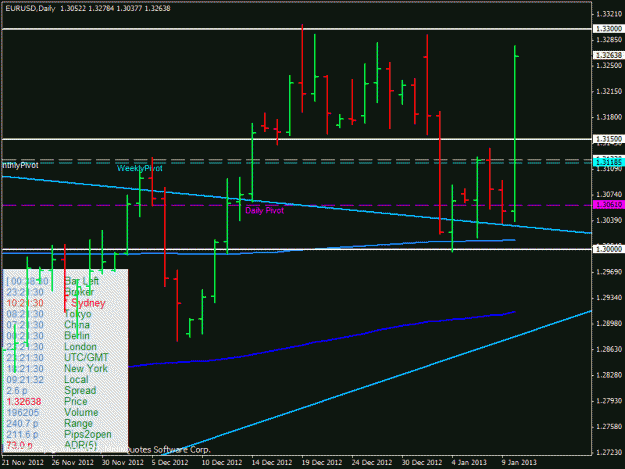Click the 1.32500 price axis value
625x469 pixels.
coord(609,65)
